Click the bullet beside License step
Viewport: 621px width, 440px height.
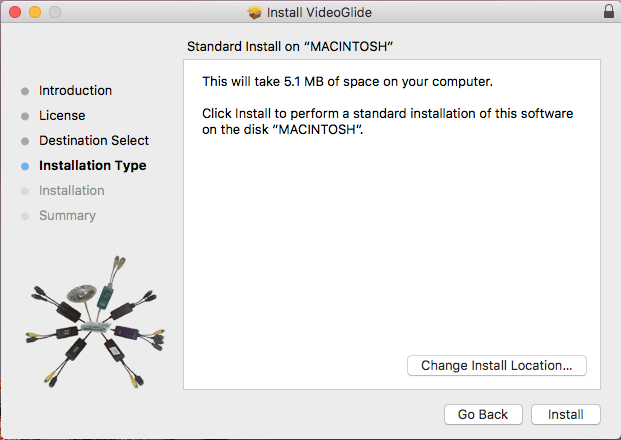point(25,116)
